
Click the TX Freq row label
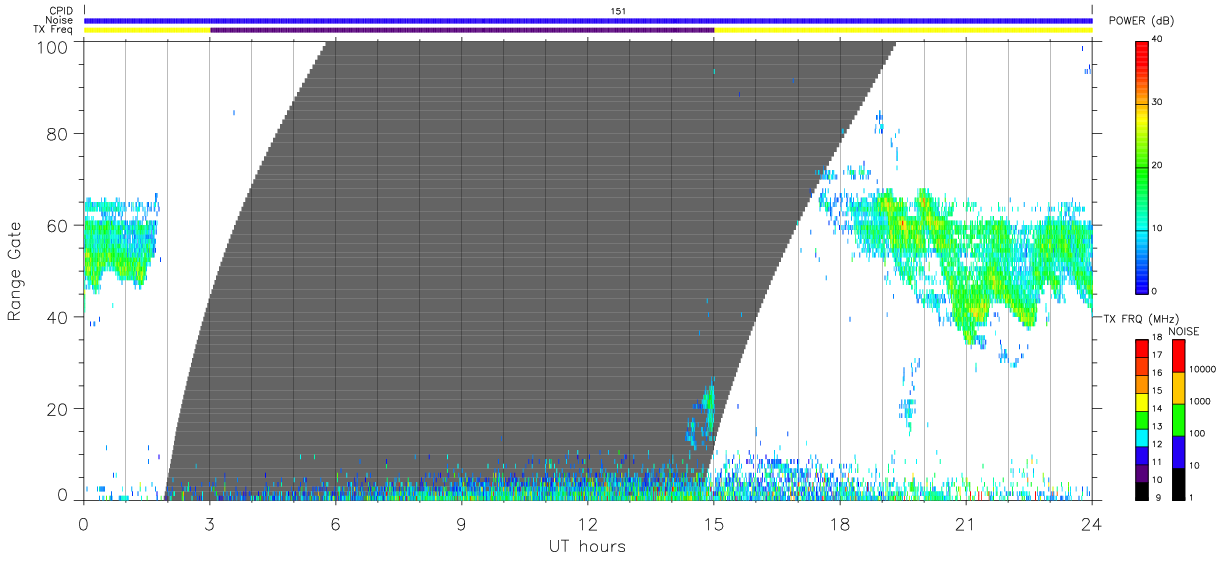click(55, 30)
